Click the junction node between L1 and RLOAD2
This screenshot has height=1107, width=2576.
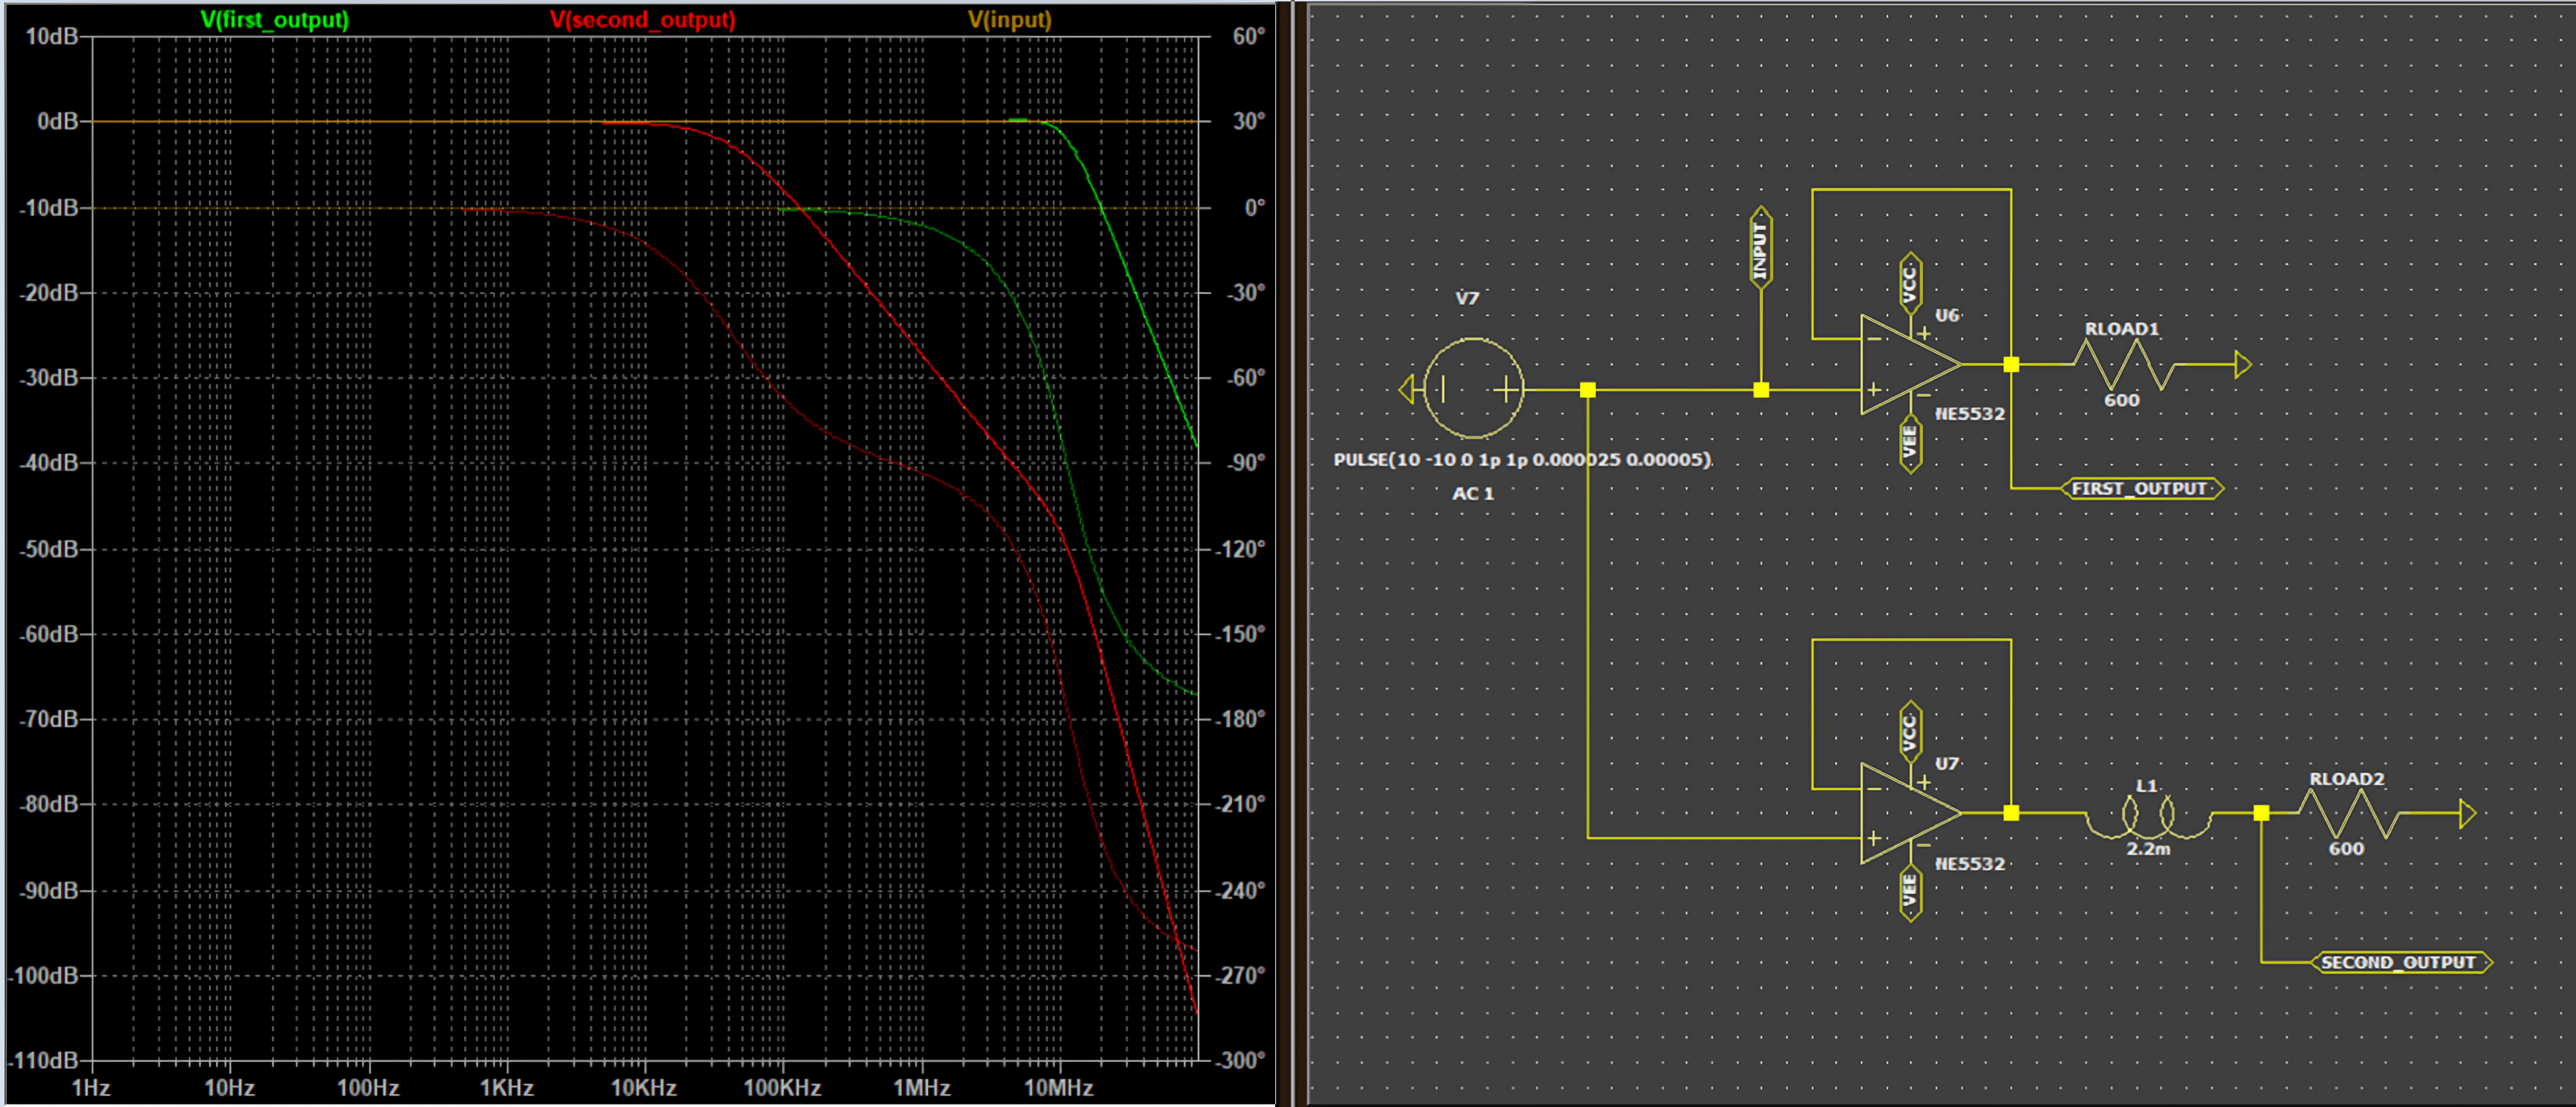pyautogui.click(x=2261, y=813)
